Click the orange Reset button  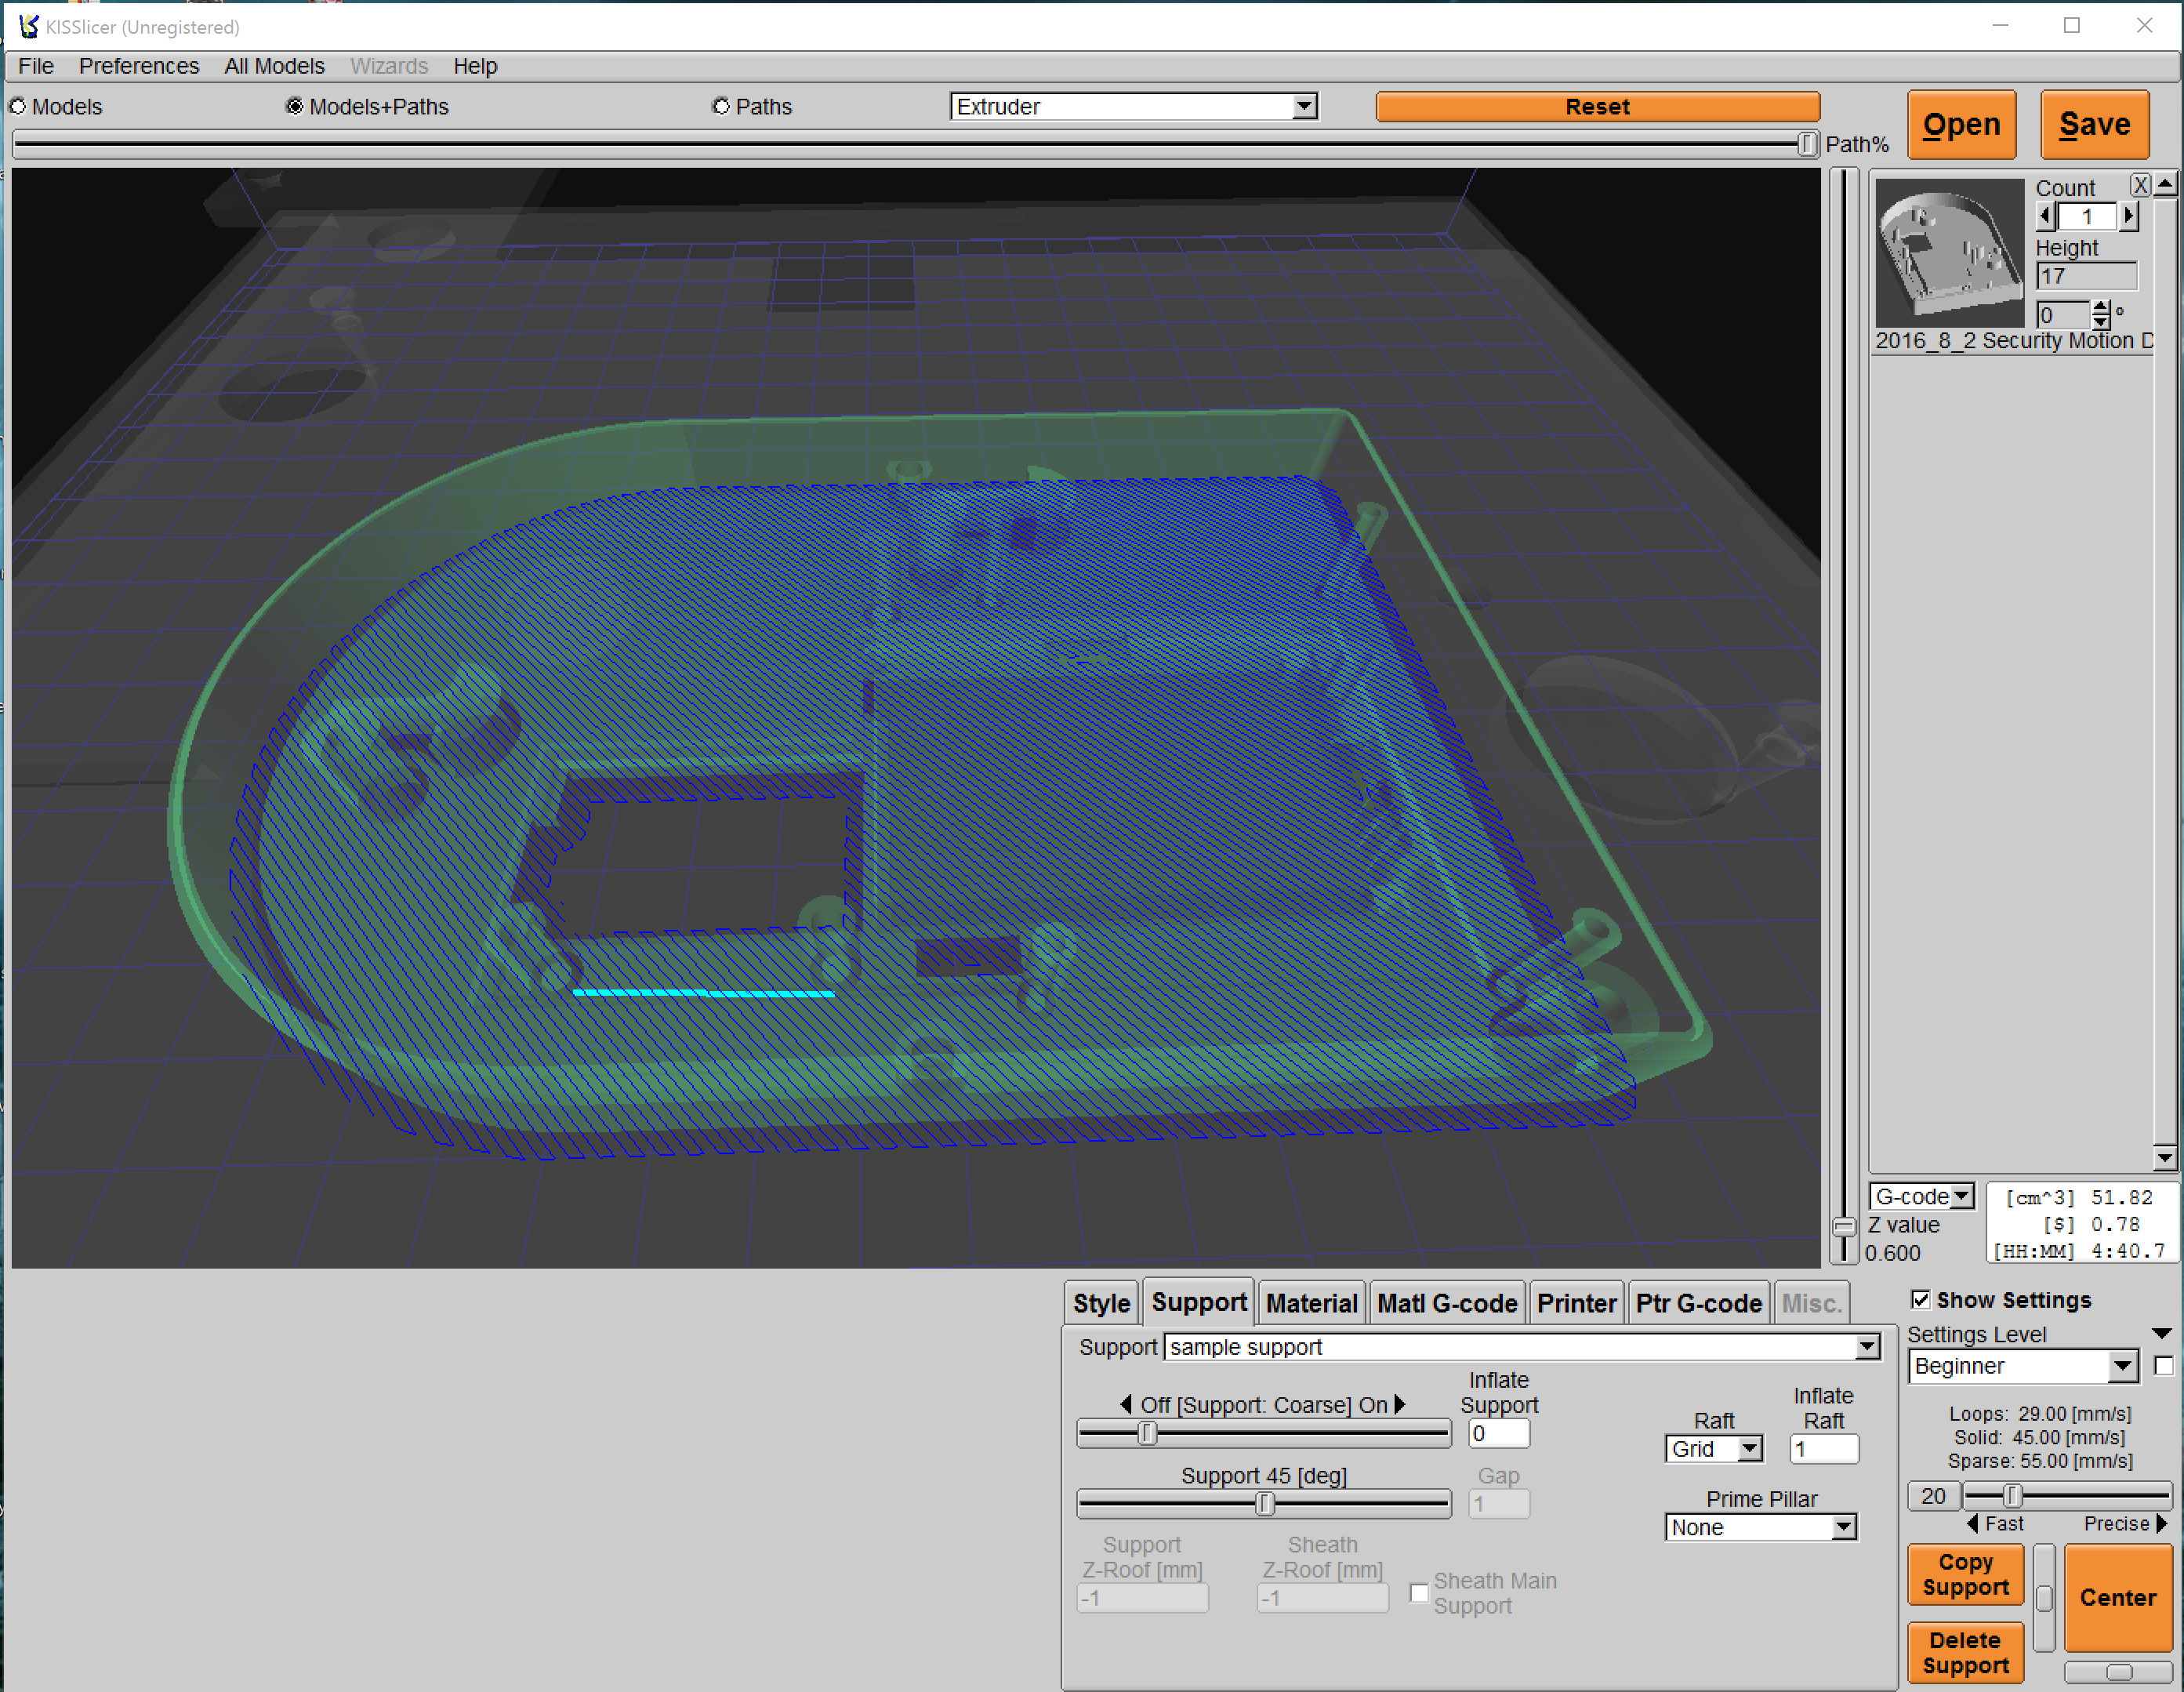pyautogui.click(x=1597, y=106)
